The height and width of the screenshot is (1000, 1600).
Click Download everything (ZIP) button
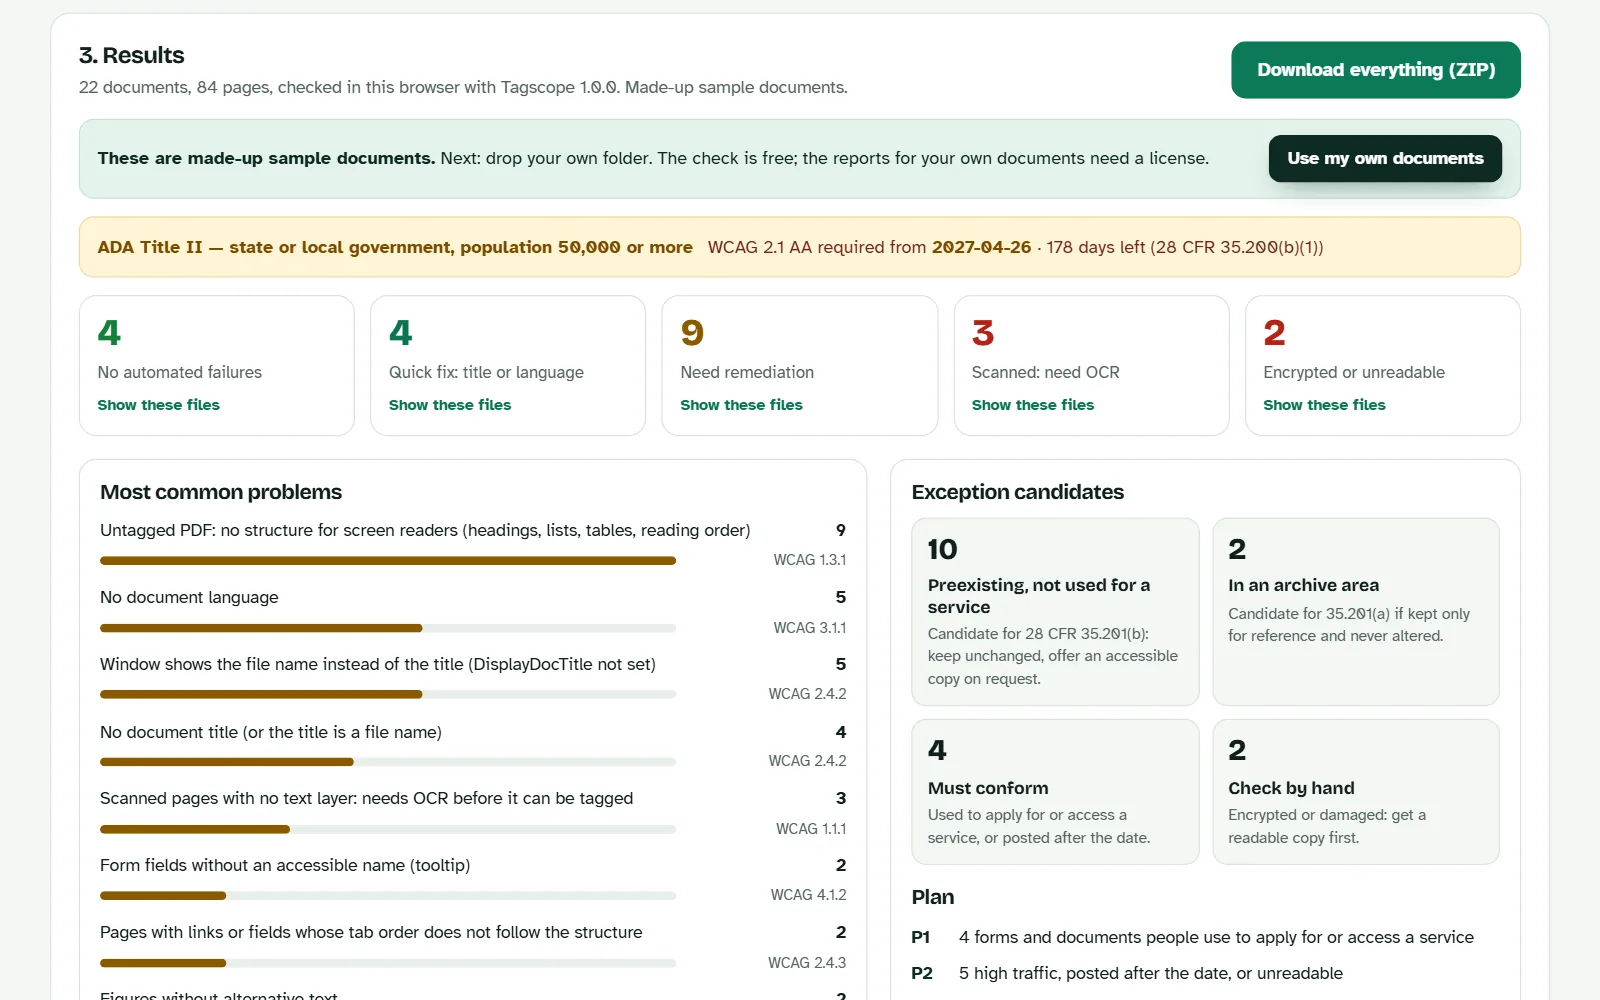(x=1375, y=70)
